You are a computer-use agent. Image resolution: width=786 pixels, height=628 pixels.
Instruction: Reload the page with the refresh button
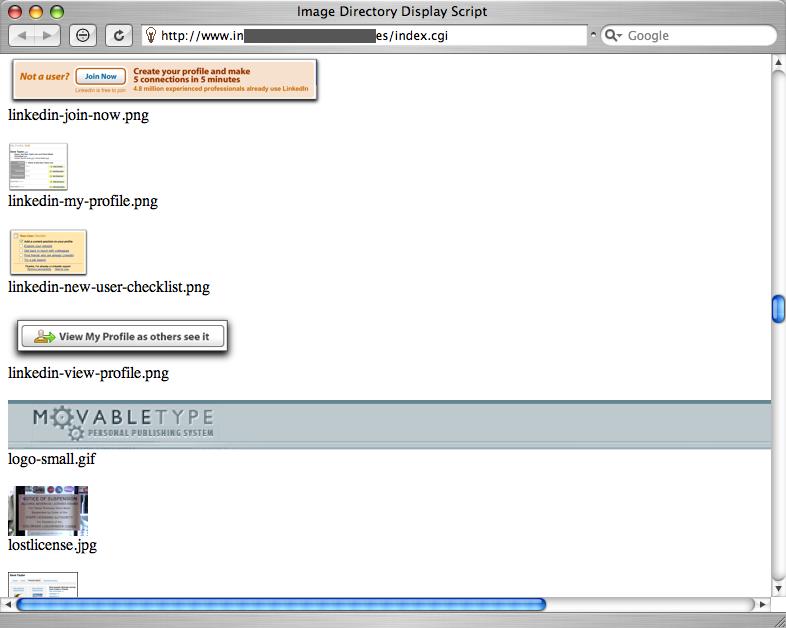(x=119, y=36)
